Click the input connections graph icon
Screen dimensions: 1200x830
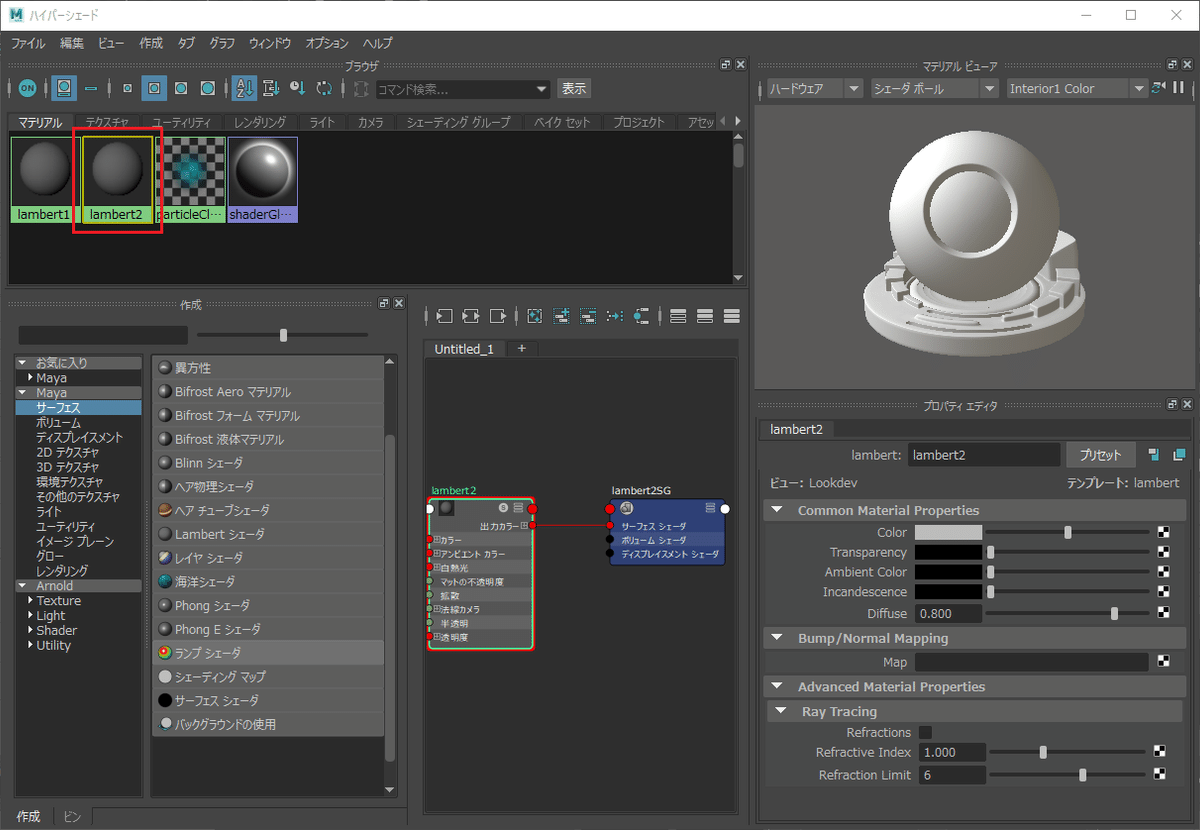[444, 316]
